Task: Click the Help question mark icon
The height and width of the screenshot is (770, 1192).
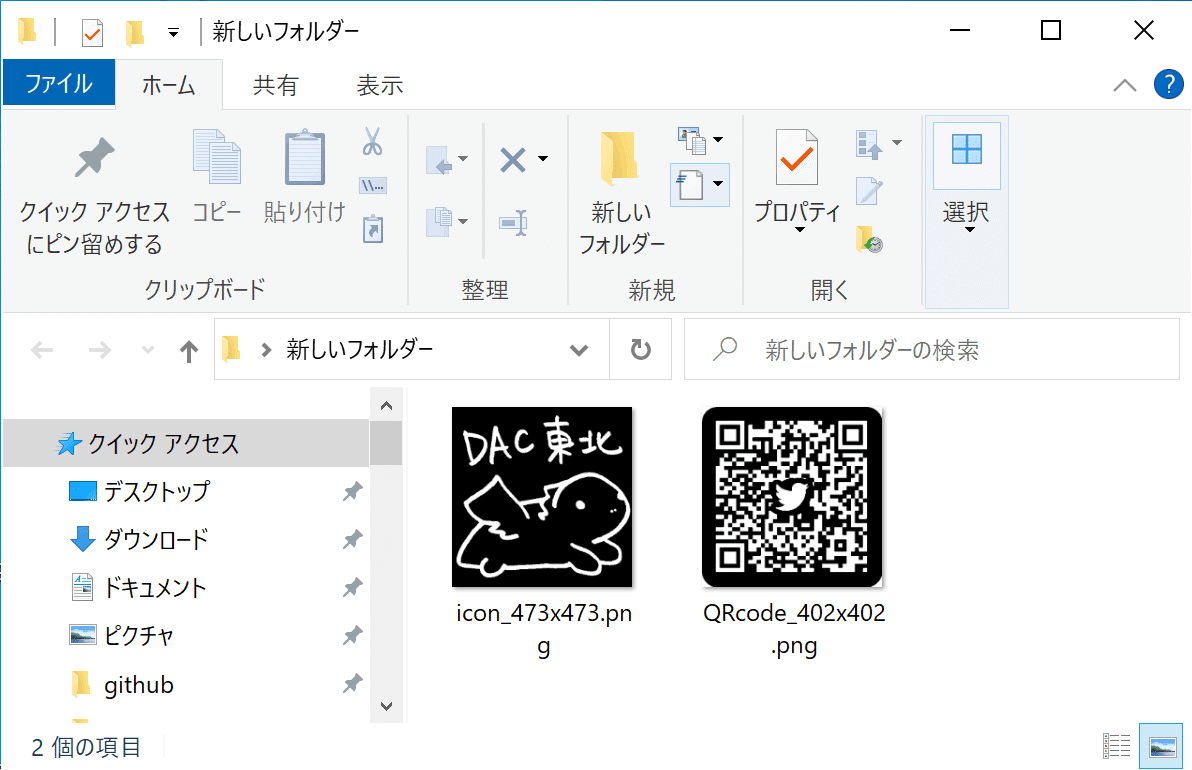Action: pos(1168,84)
